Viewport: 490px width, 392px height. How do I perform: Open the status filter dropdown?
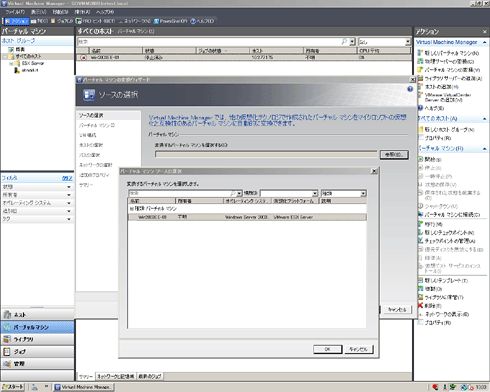69,187
